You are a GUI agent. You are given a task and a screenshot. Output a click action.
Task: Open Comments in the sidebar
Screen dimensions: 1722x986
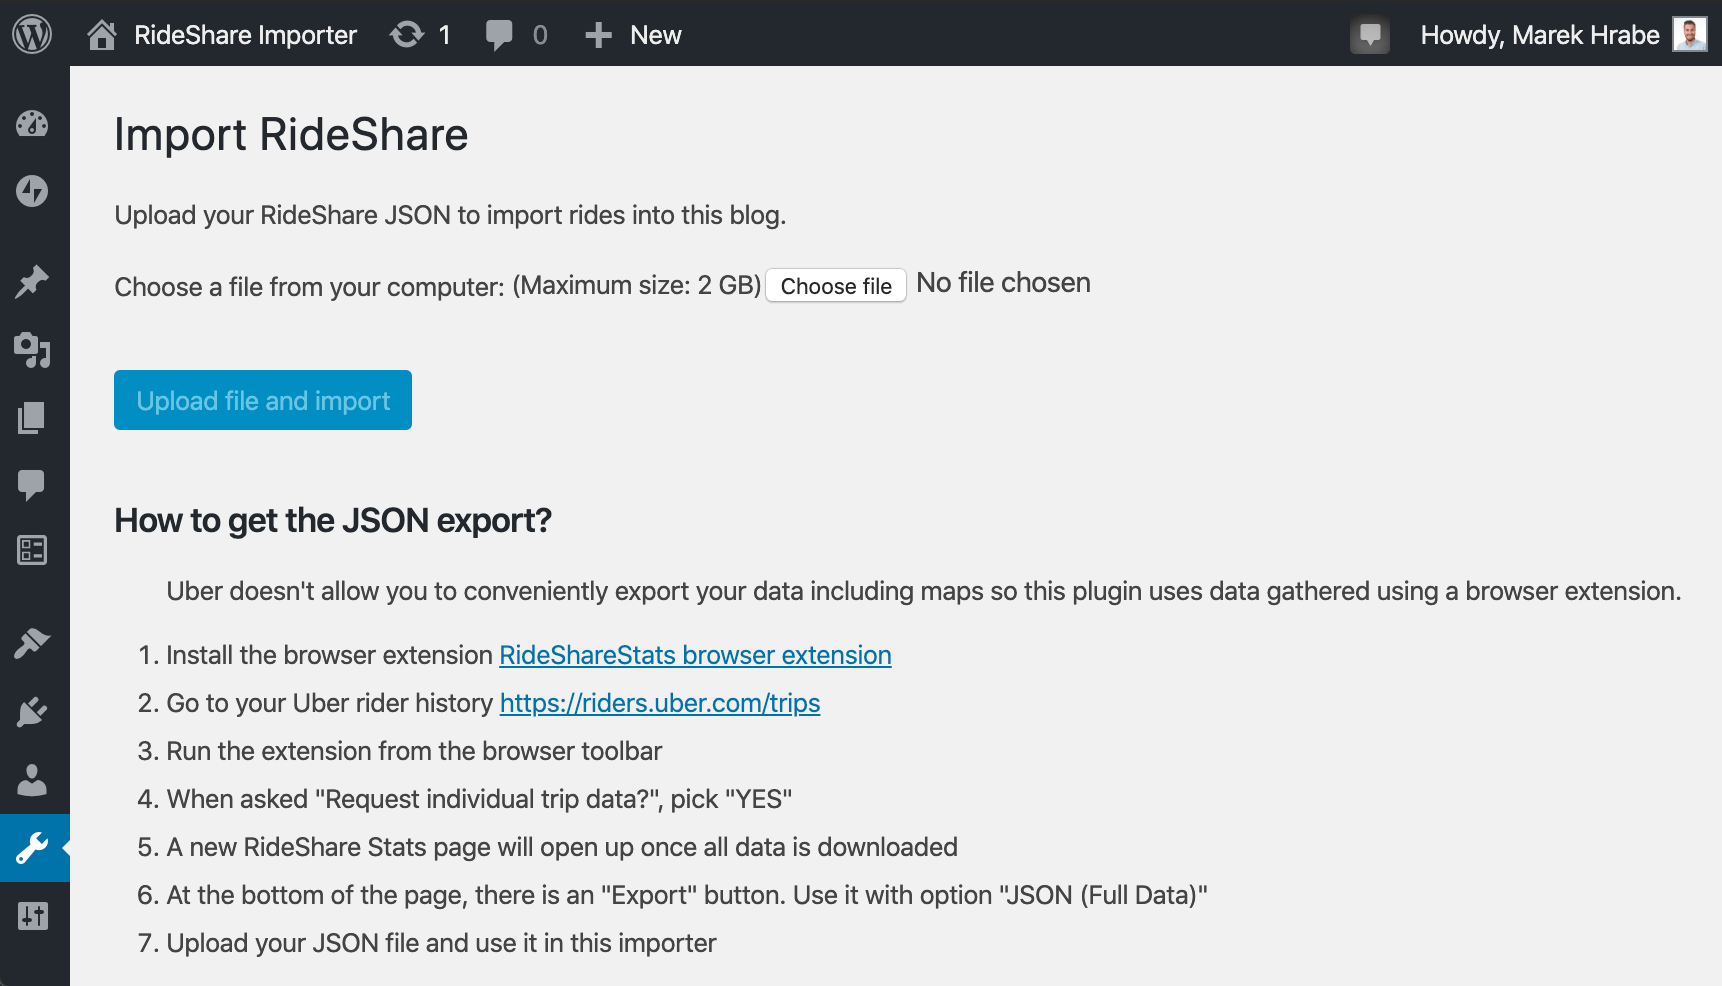point(32,485)
